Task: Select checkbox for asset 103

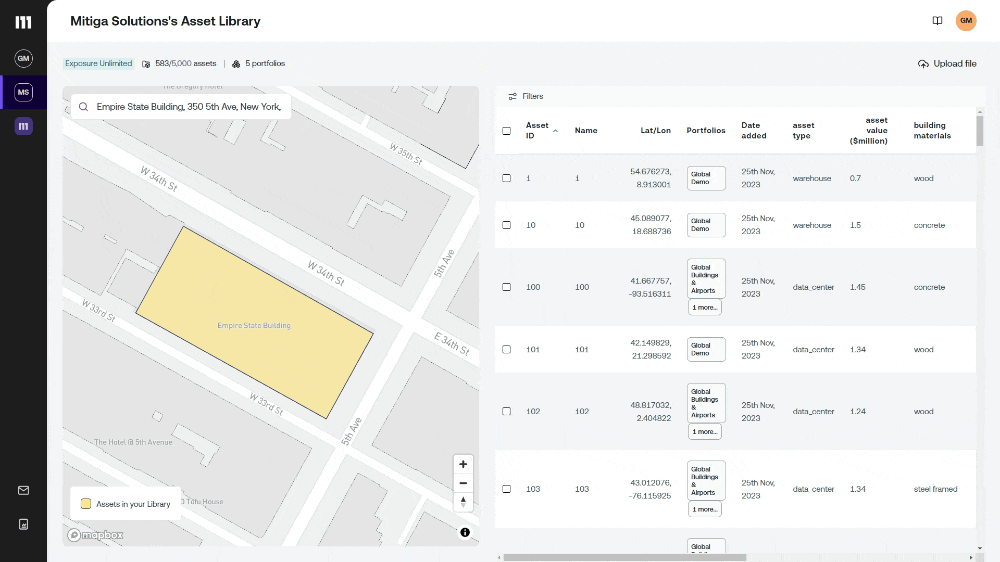Action: click(x=506, y=489)
